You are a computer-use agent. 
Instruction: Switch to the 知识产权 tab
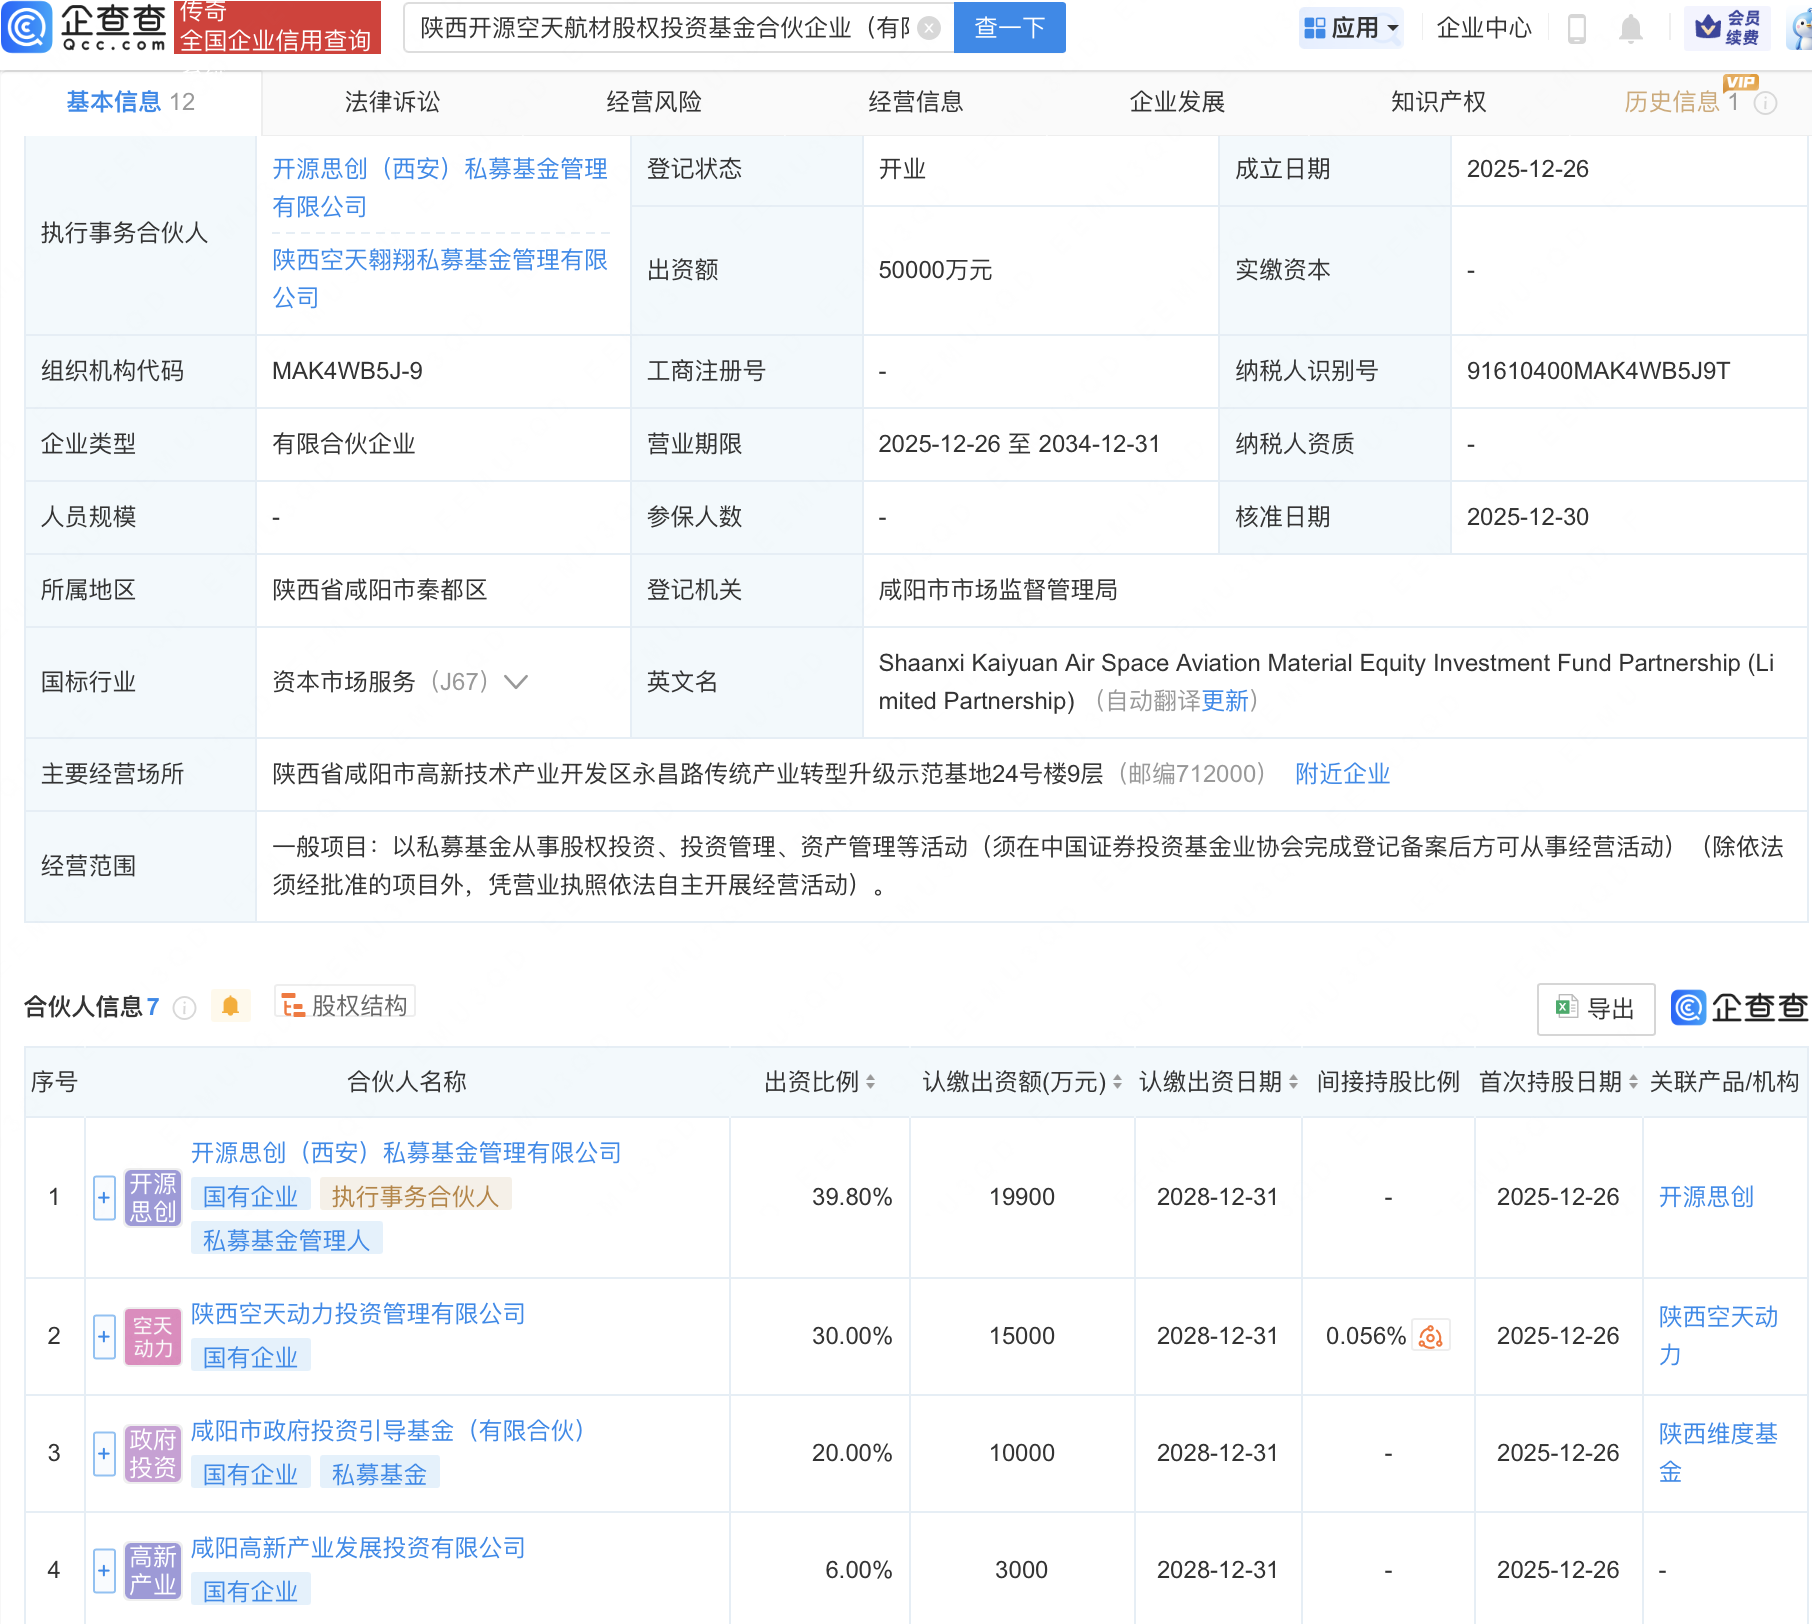point(1438,102)
